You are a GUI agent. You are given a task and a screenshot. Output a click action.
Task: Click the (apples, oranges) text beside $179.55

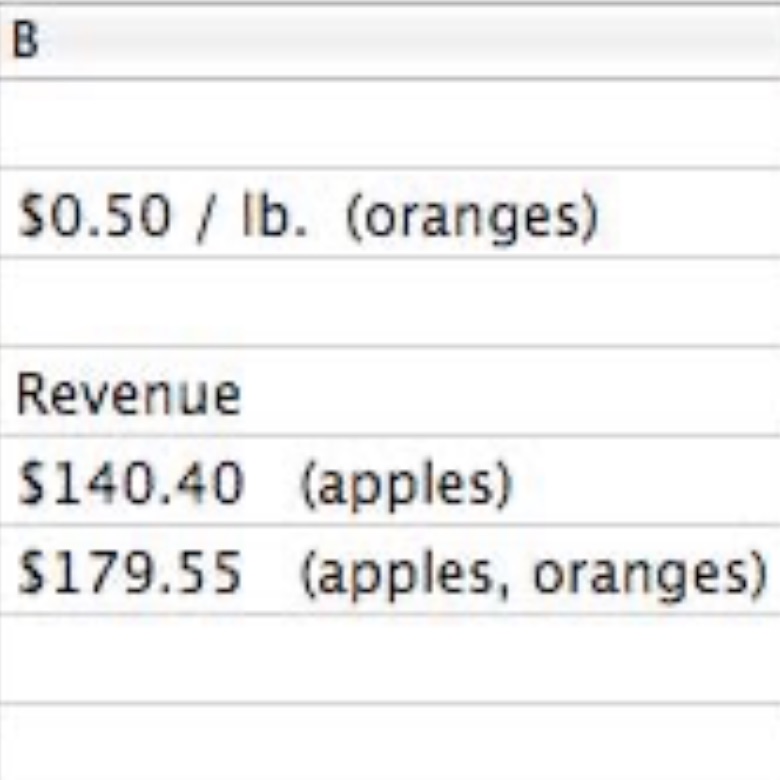pos(534,576)
